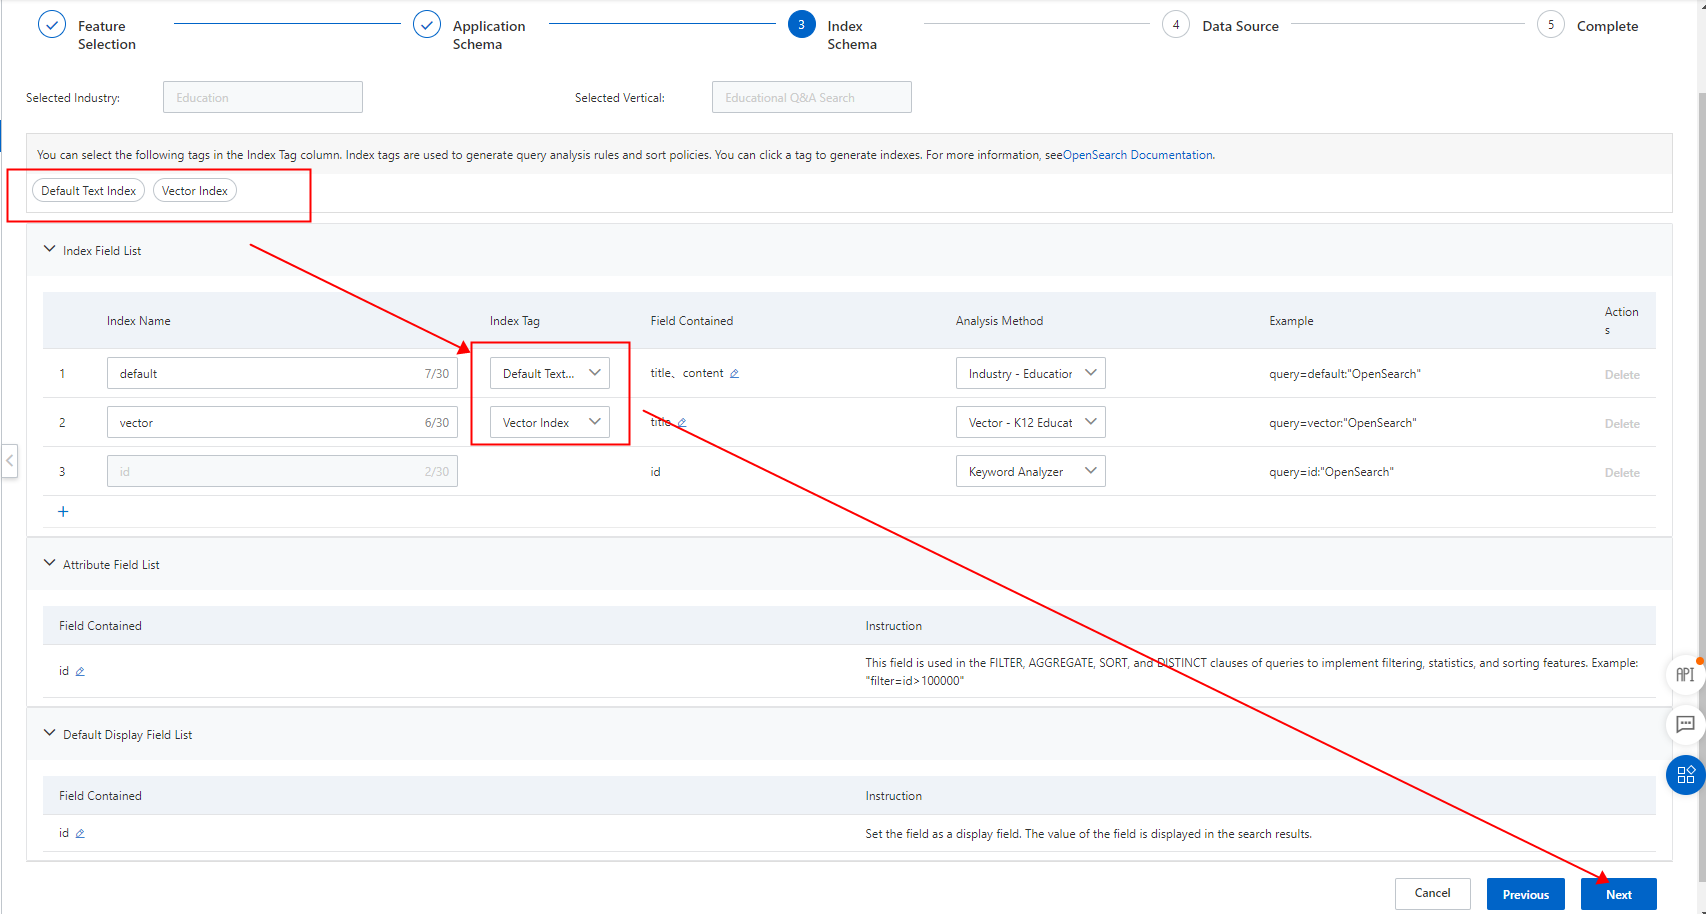Delete the default index row

(1622, 375)
